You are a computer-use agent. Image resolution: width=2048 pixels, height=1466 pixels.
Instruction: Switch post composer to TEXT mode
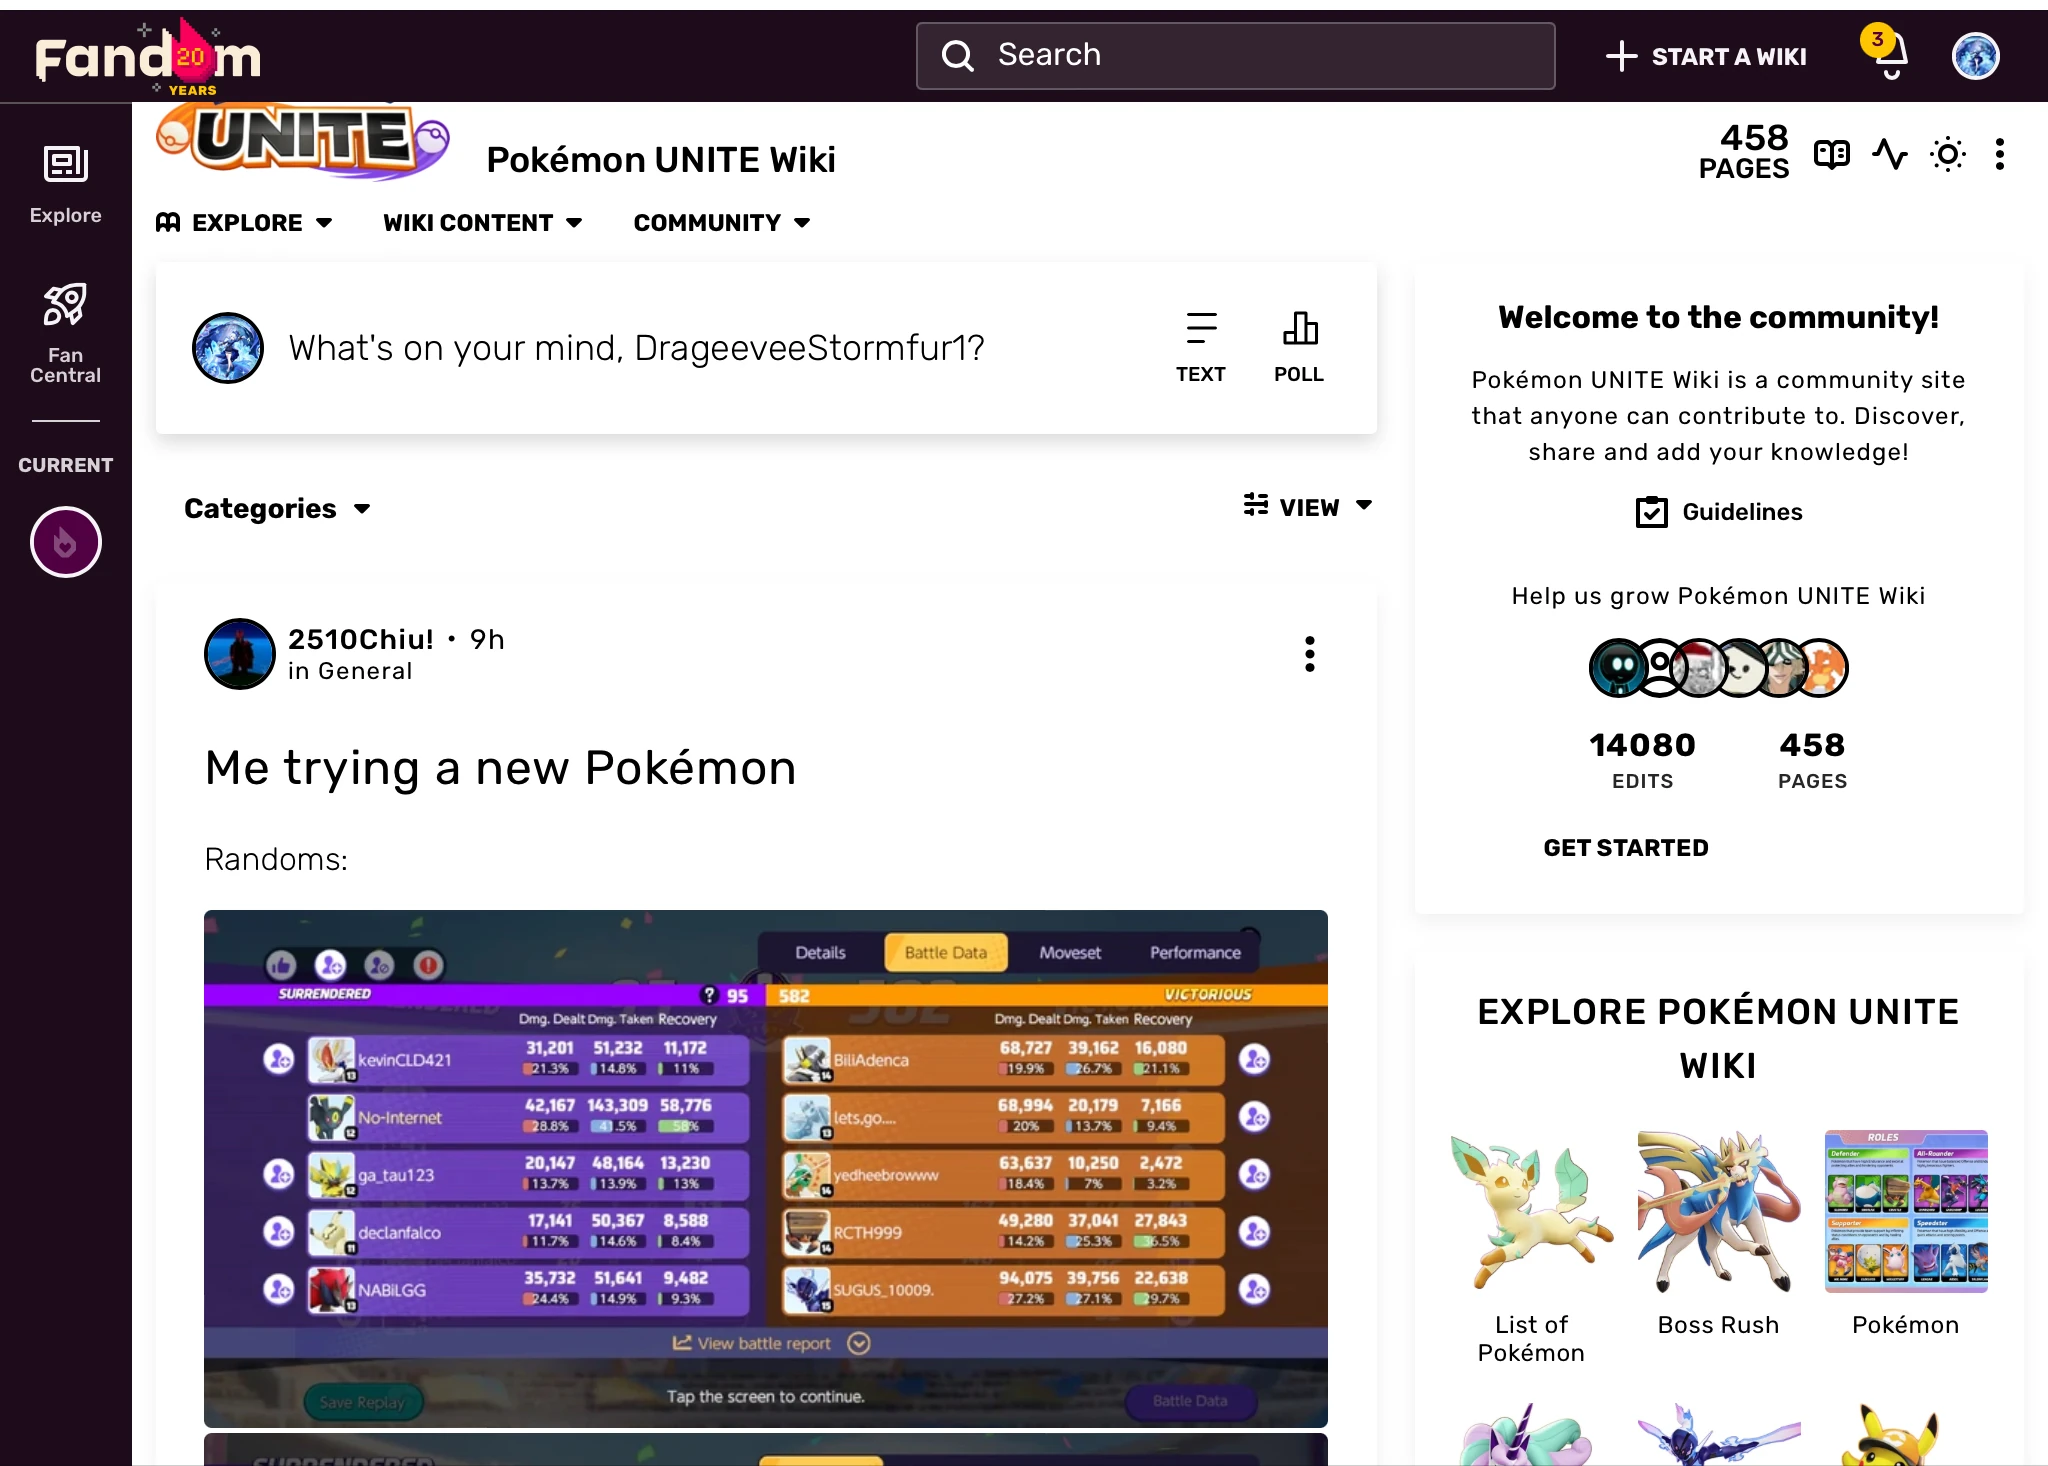pos(1201,345)
